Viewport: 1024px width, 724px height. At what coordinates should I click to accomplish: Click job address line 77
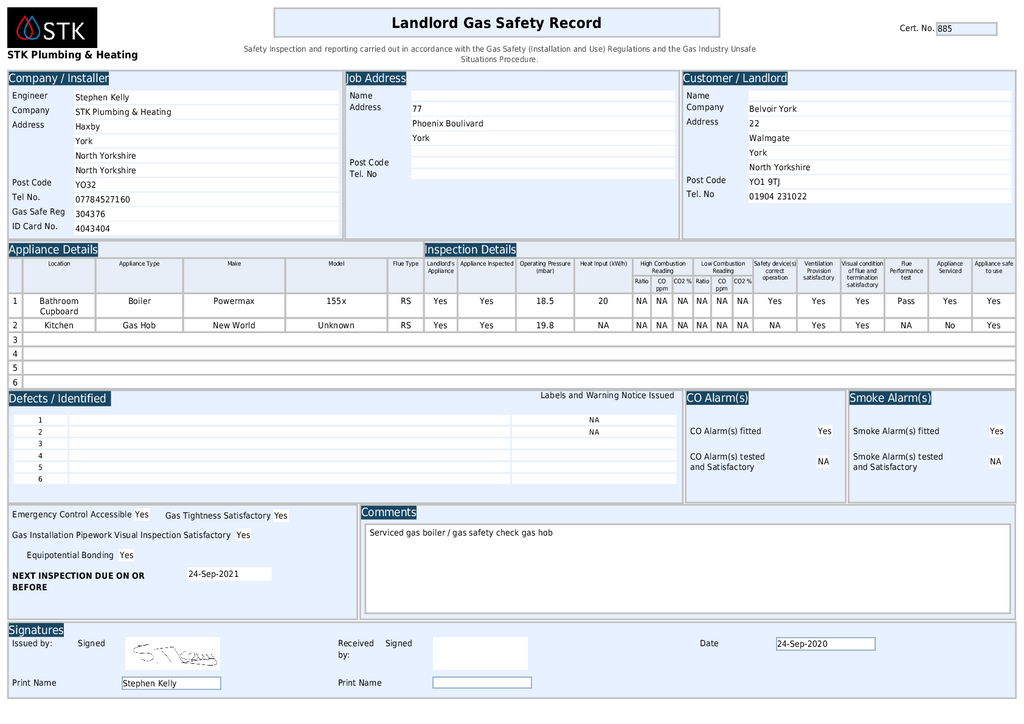click(x=417, y=109)
